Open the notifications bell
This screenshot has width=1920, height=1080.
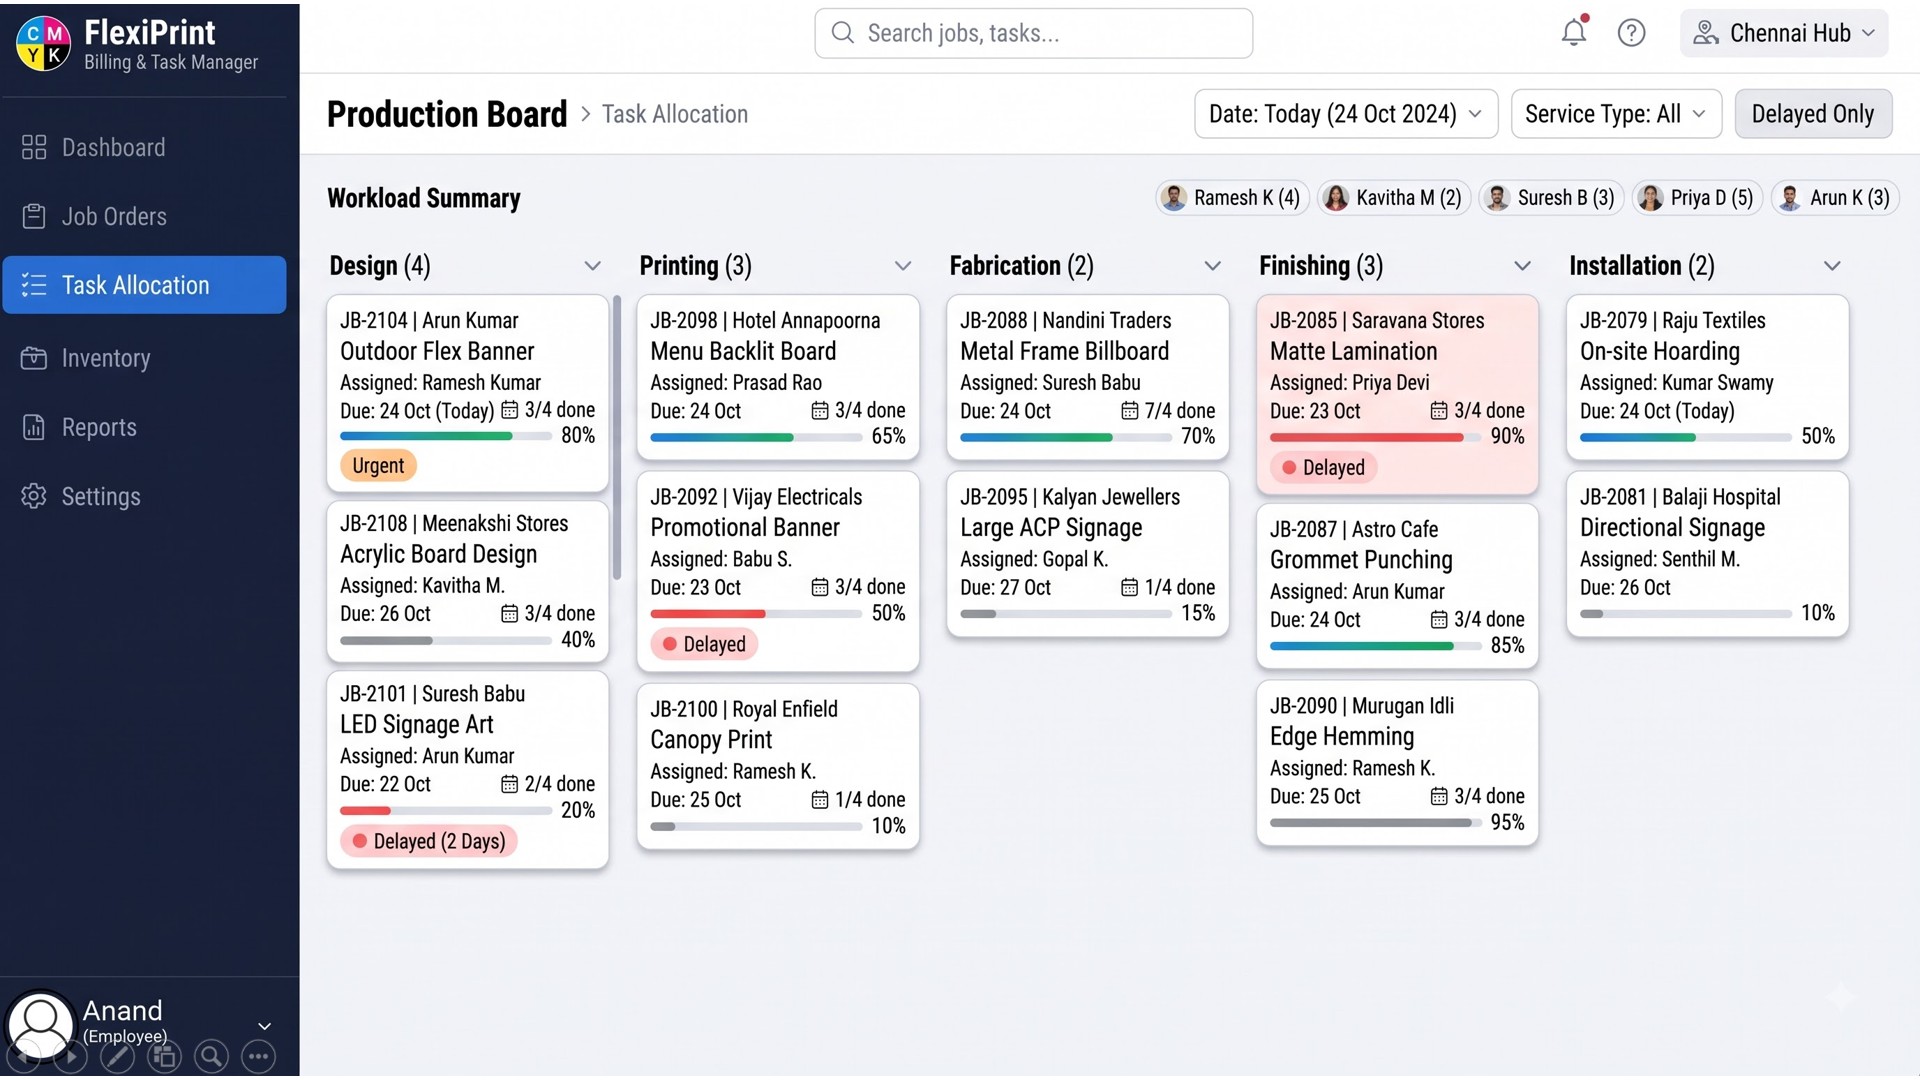coord(1574,32)
